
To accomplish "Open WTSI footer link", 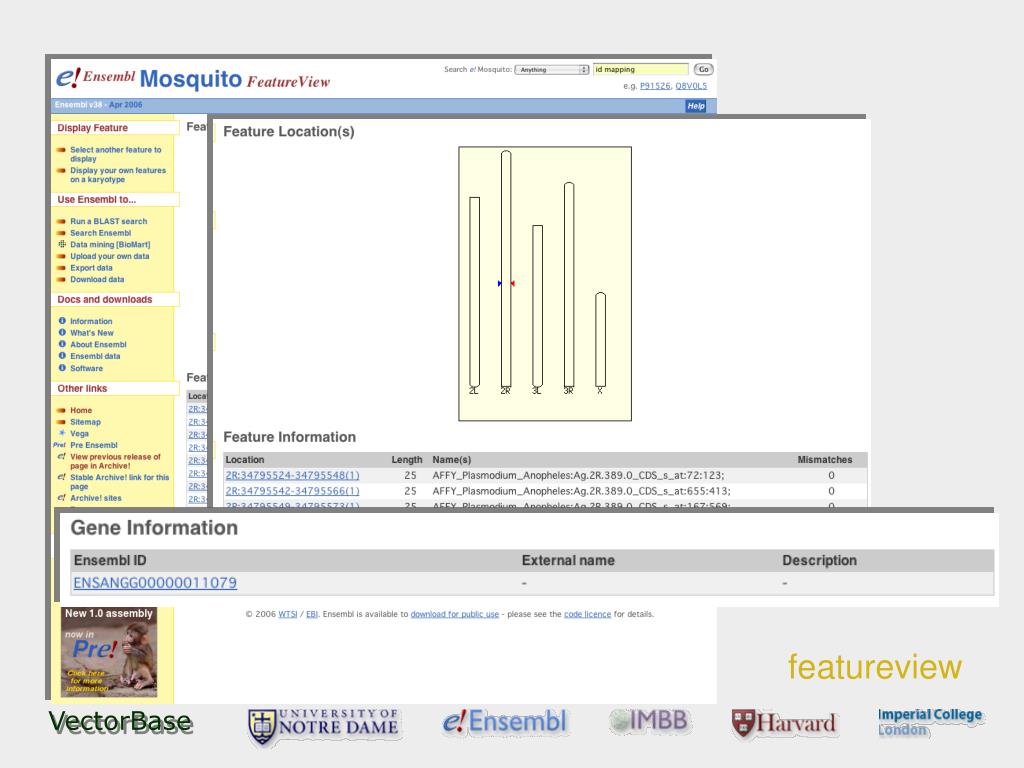I will 287,615.
